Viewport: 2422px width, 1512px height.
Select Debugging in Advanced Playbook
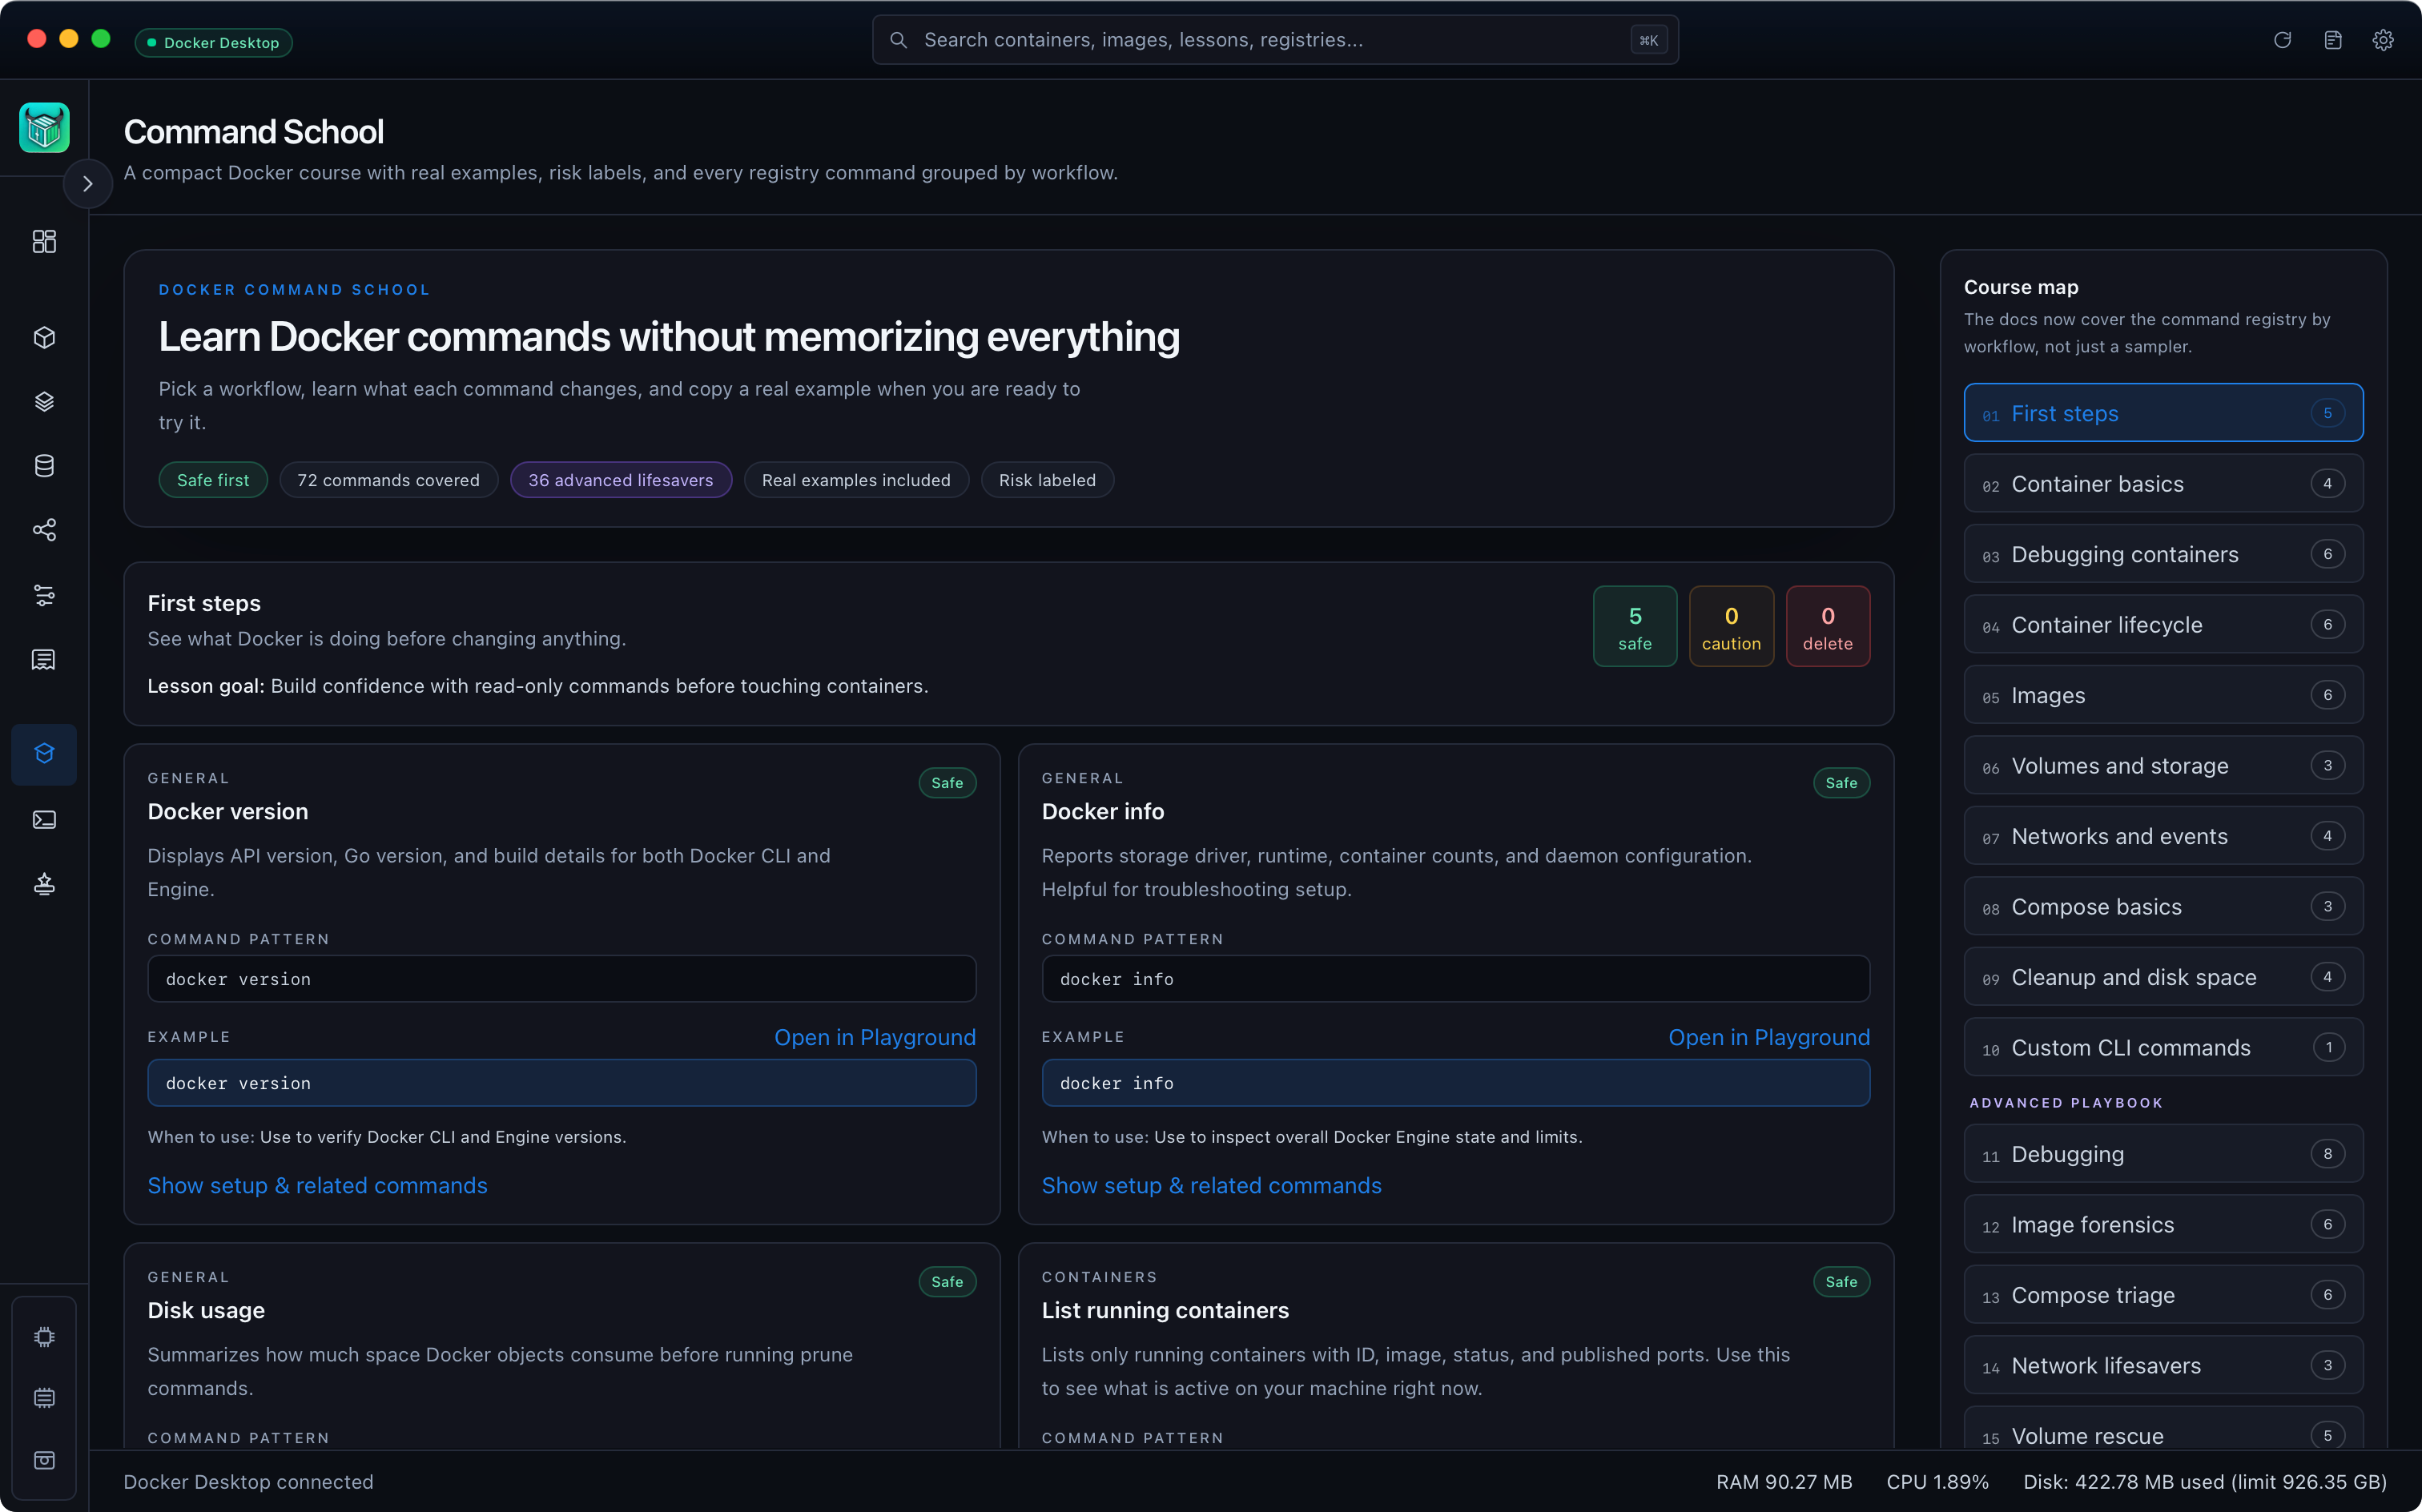click(x=2163, y=1154)
